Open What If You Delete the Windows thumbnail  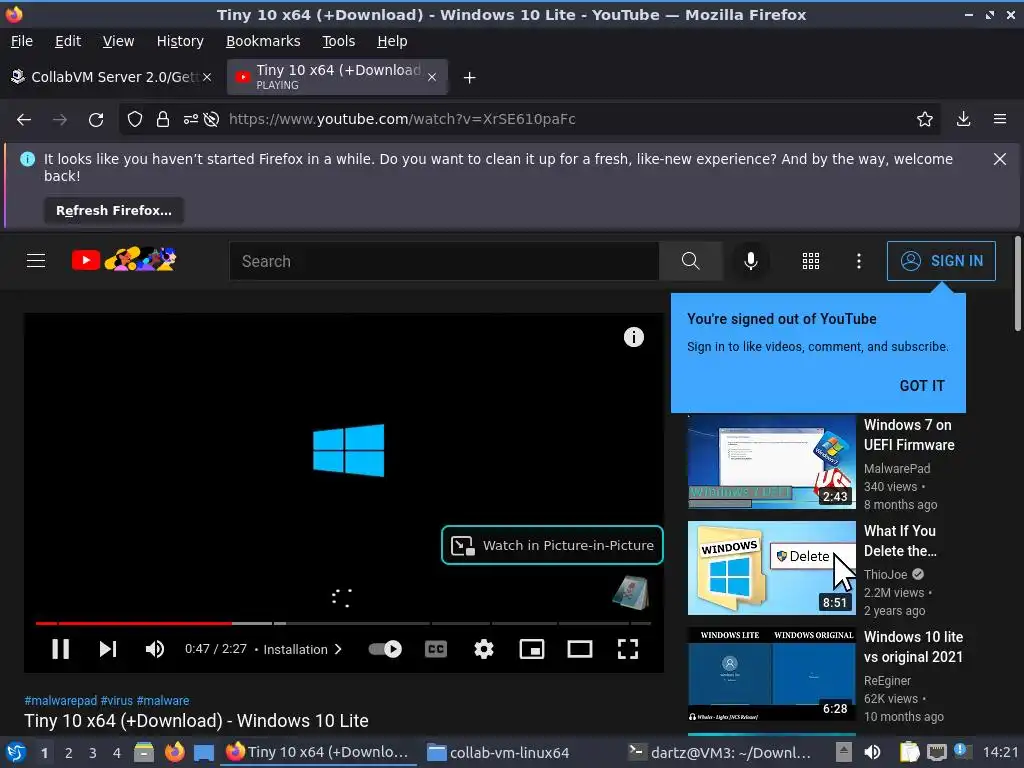click(771, 568)
